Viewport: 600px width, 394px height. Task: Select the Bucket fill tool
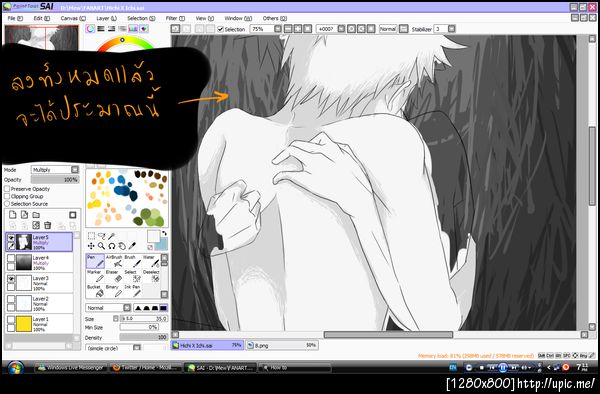coord(95,290)
